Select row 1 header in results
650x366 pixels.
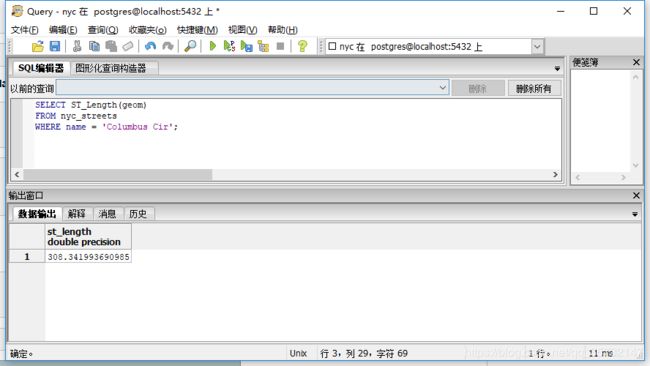coord(27,257)
